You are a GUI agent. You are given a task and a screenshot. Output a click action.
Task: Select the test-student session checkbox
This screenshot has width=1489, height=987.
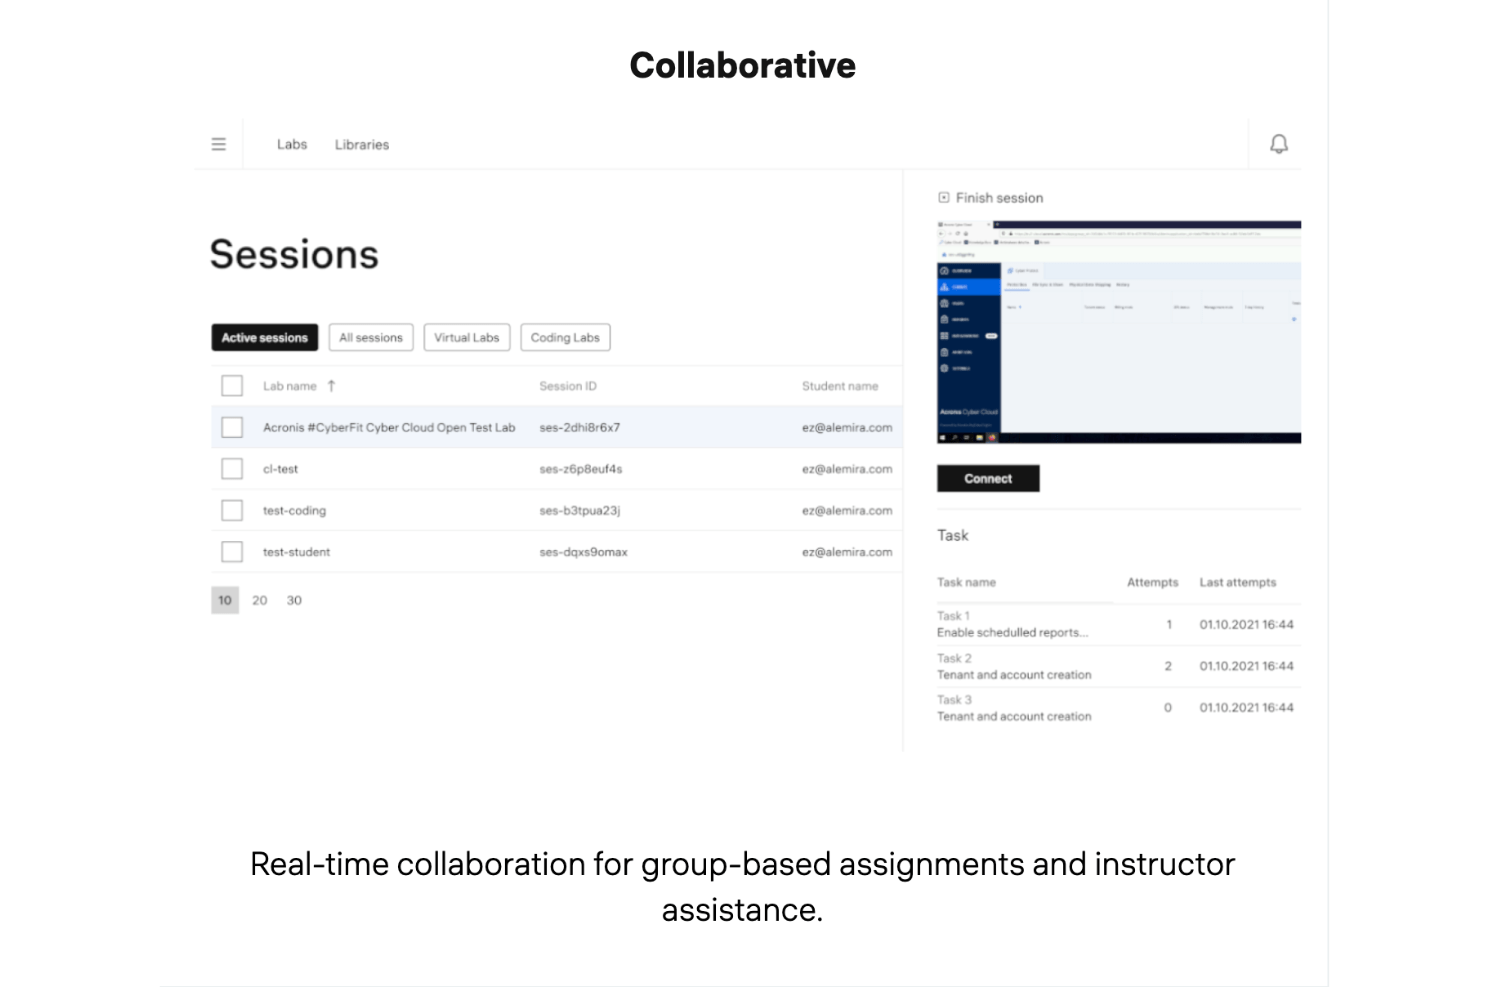[232, 552]
